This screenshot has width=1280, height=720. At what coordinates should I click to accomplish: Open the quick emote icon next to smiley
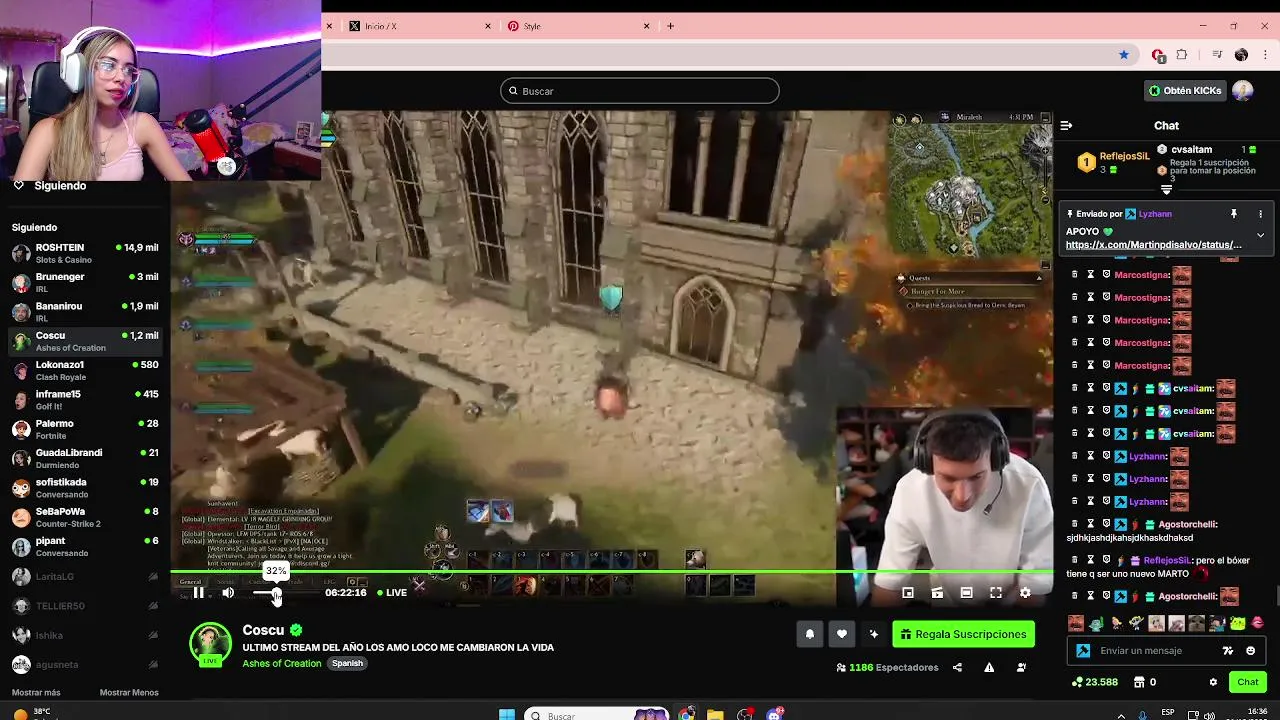(1228, 651)
